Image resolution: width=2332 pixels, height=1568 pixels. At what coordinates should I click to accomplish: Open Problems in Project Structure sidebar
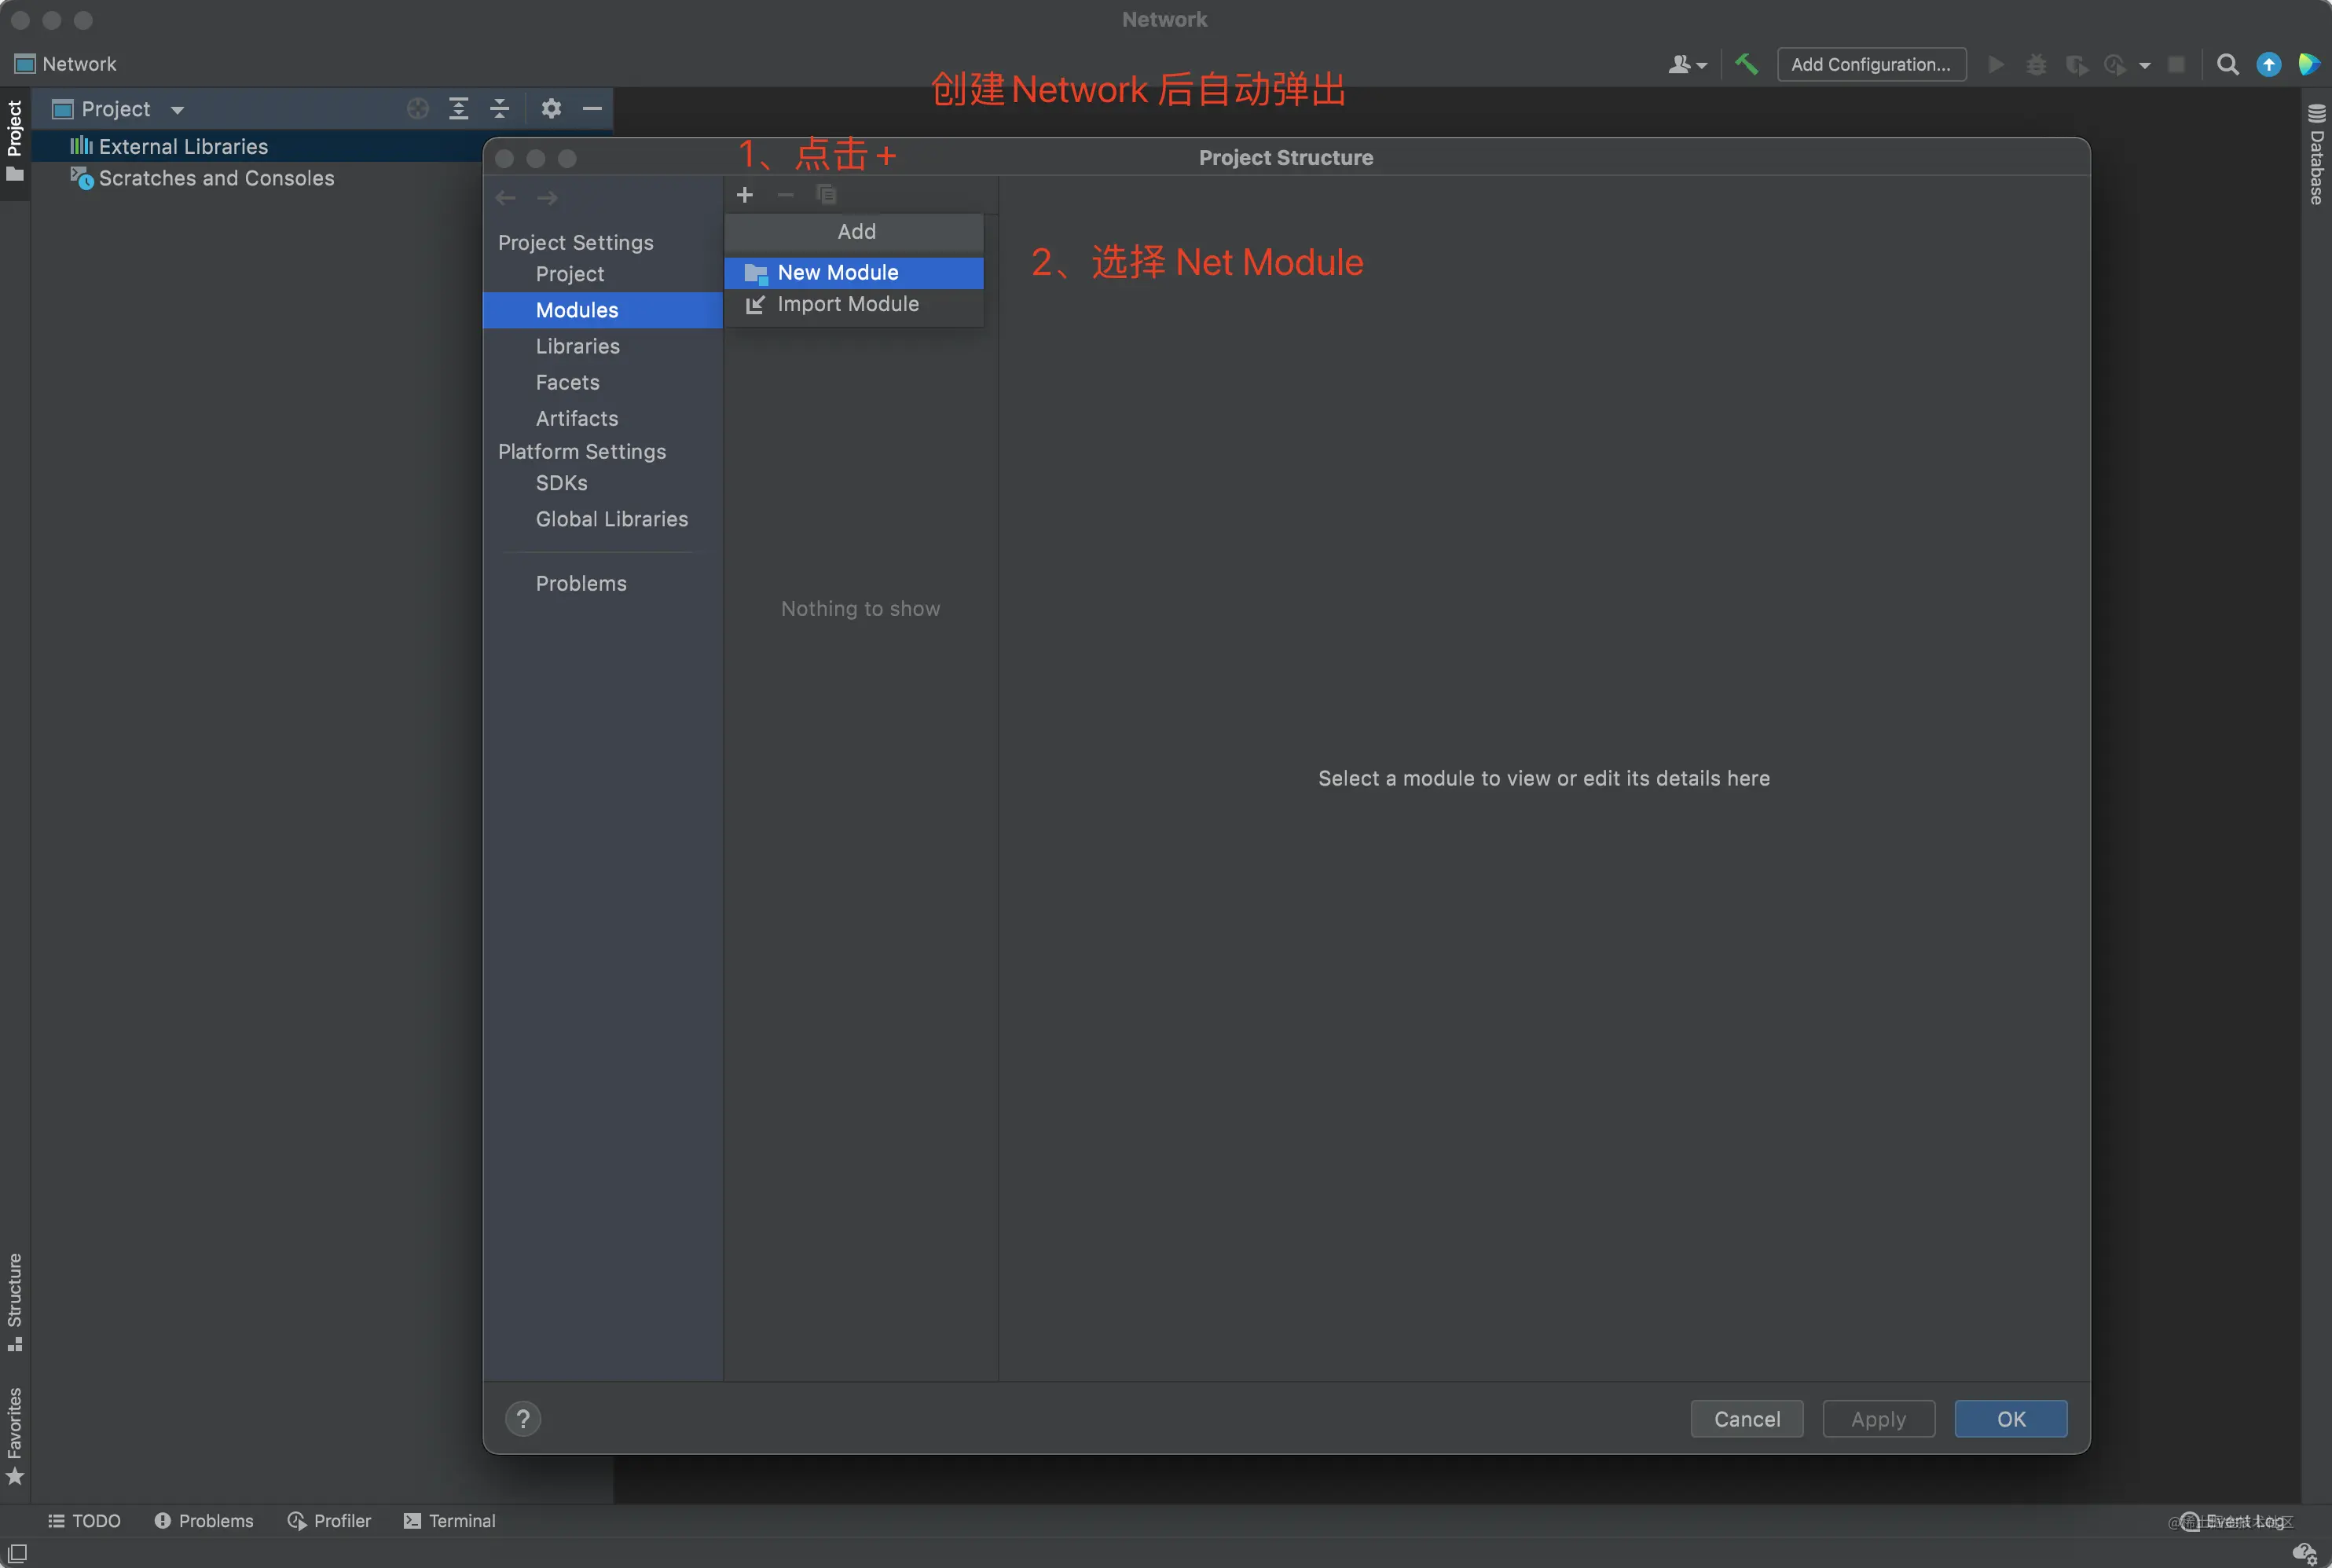click(581, 583)
